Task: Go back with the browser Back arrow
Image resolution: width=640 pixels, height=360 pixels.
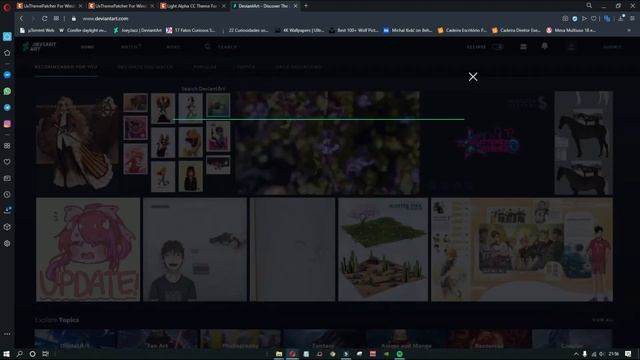Action: pyautogui.click(x=21, y=18)
